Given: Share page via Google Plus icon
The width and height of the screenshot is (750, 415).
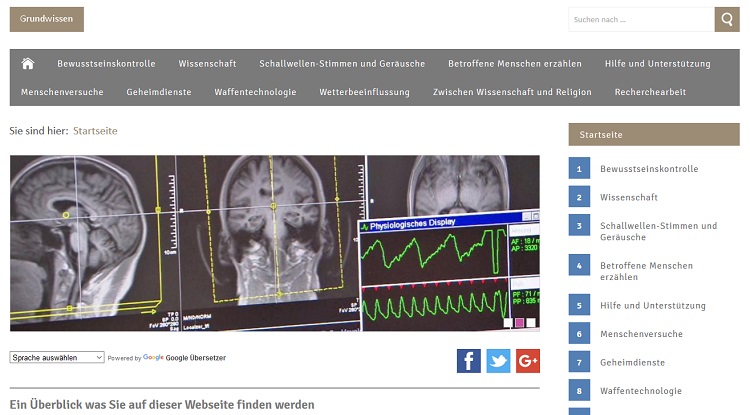Looking at the screenshot, I should click(x=528, y=361).
